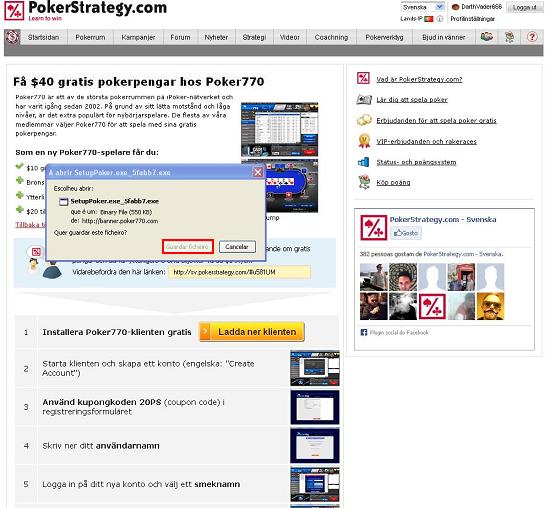Open the Nyheter menu item
Screen dimensions: 555x508
click(216, 37)
